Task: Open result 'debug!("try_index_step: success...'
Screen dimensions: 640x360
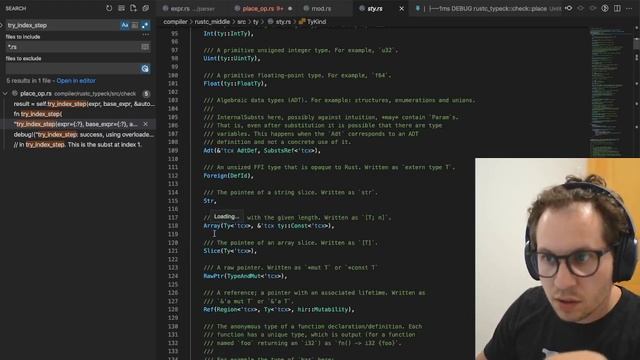Action: click(x=84, y=135)
